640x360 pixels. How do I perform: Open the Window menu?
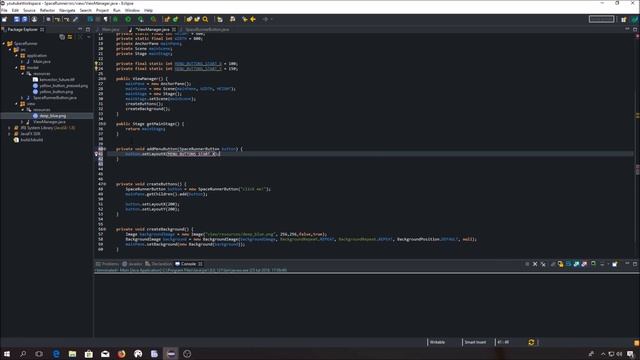point(132,10)
